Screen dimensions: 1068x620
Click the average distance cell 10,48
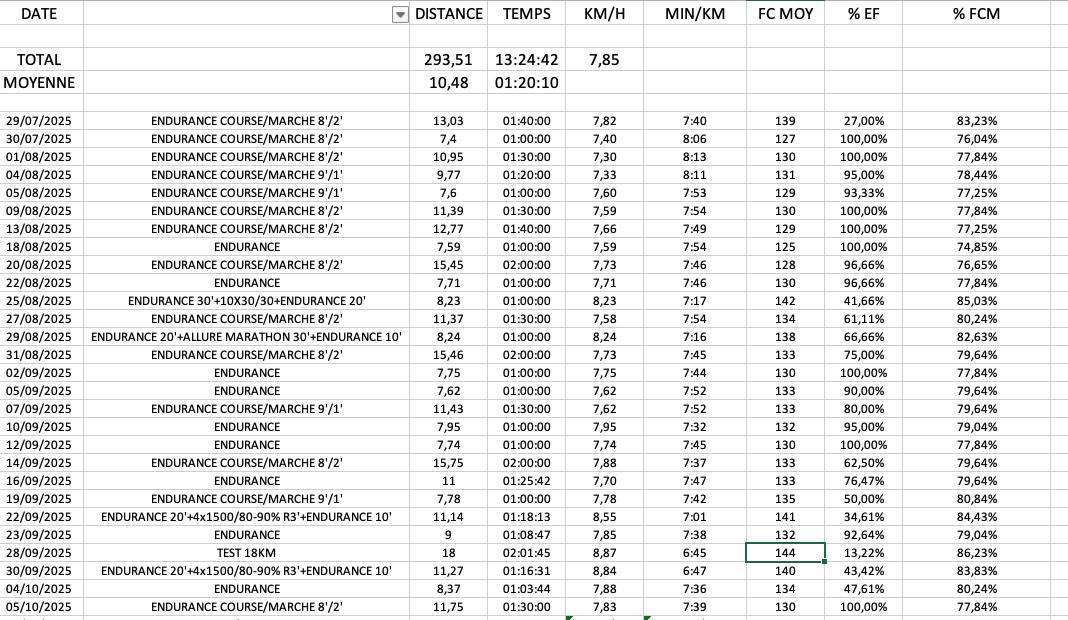pyautogui.click(x=449, y=83)
